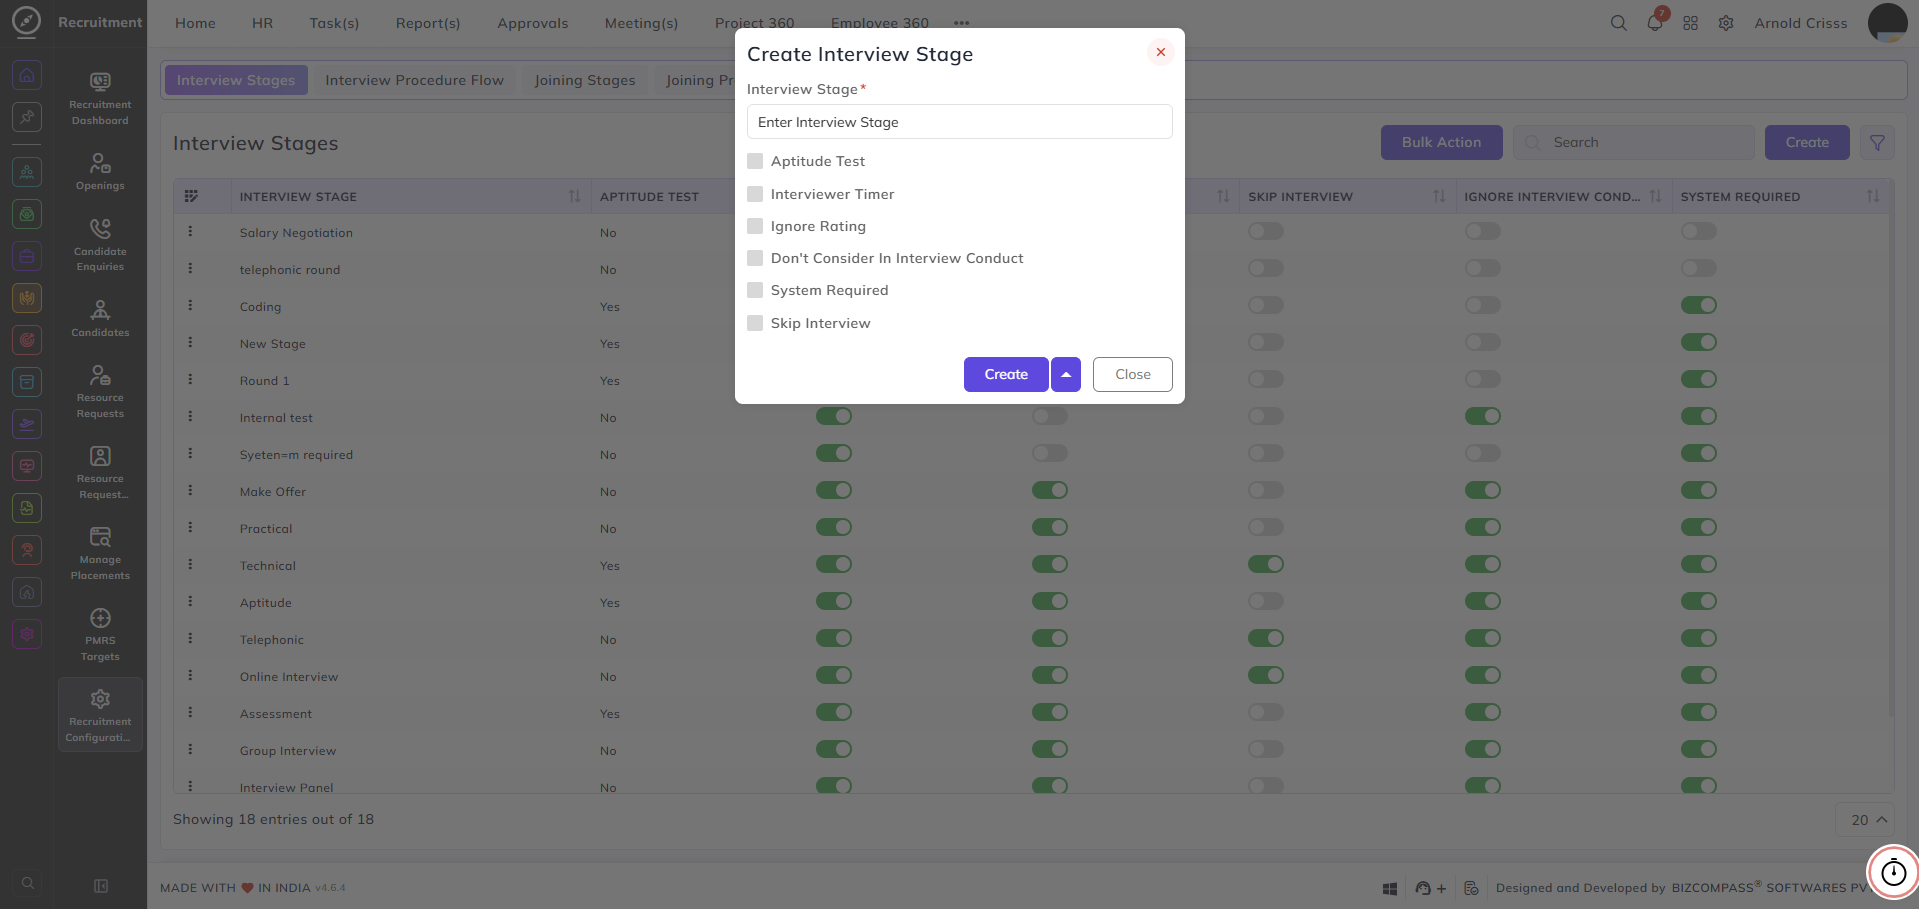This screenshot has height=909, width=1919.
Task: Click the Bulk Action button
Action: pos(1441,143)
